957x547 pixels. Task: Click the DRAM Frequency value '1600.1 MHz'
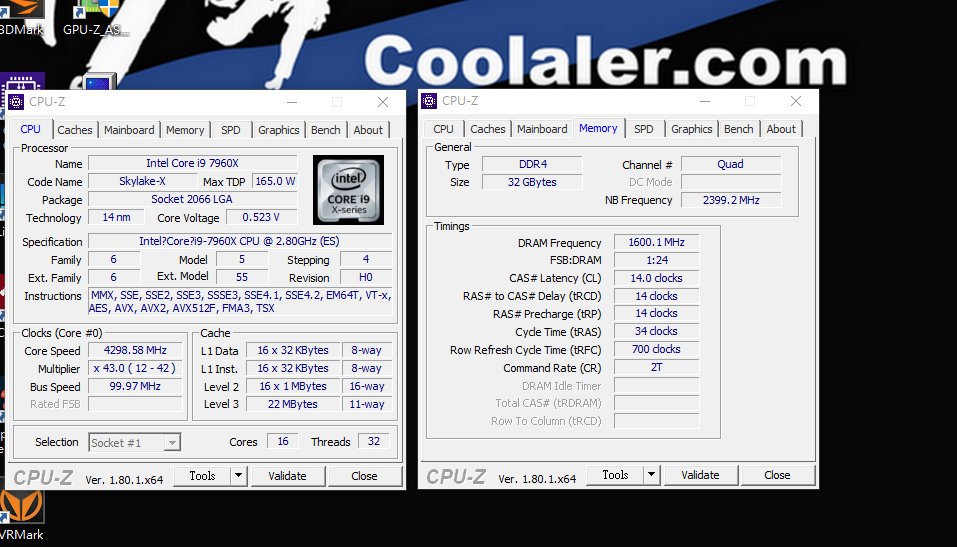coord(656,242)
